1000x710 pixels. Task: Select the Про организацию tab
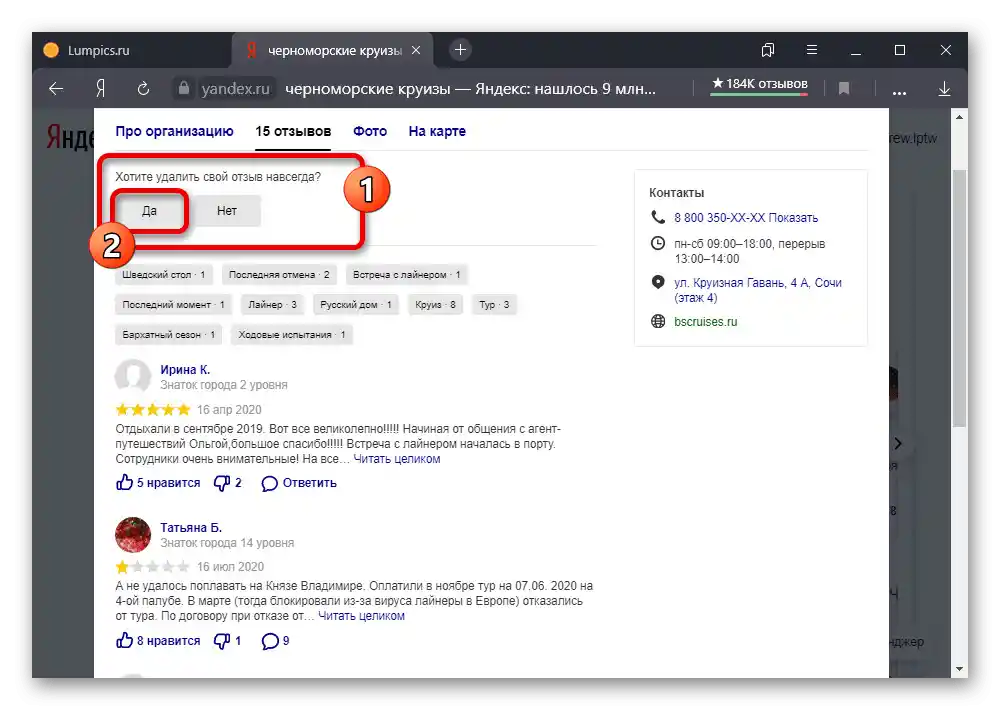(174, 131)
